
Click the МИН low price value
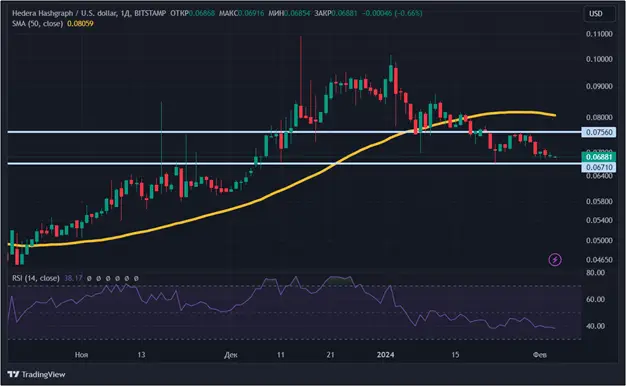coord(297,13)
